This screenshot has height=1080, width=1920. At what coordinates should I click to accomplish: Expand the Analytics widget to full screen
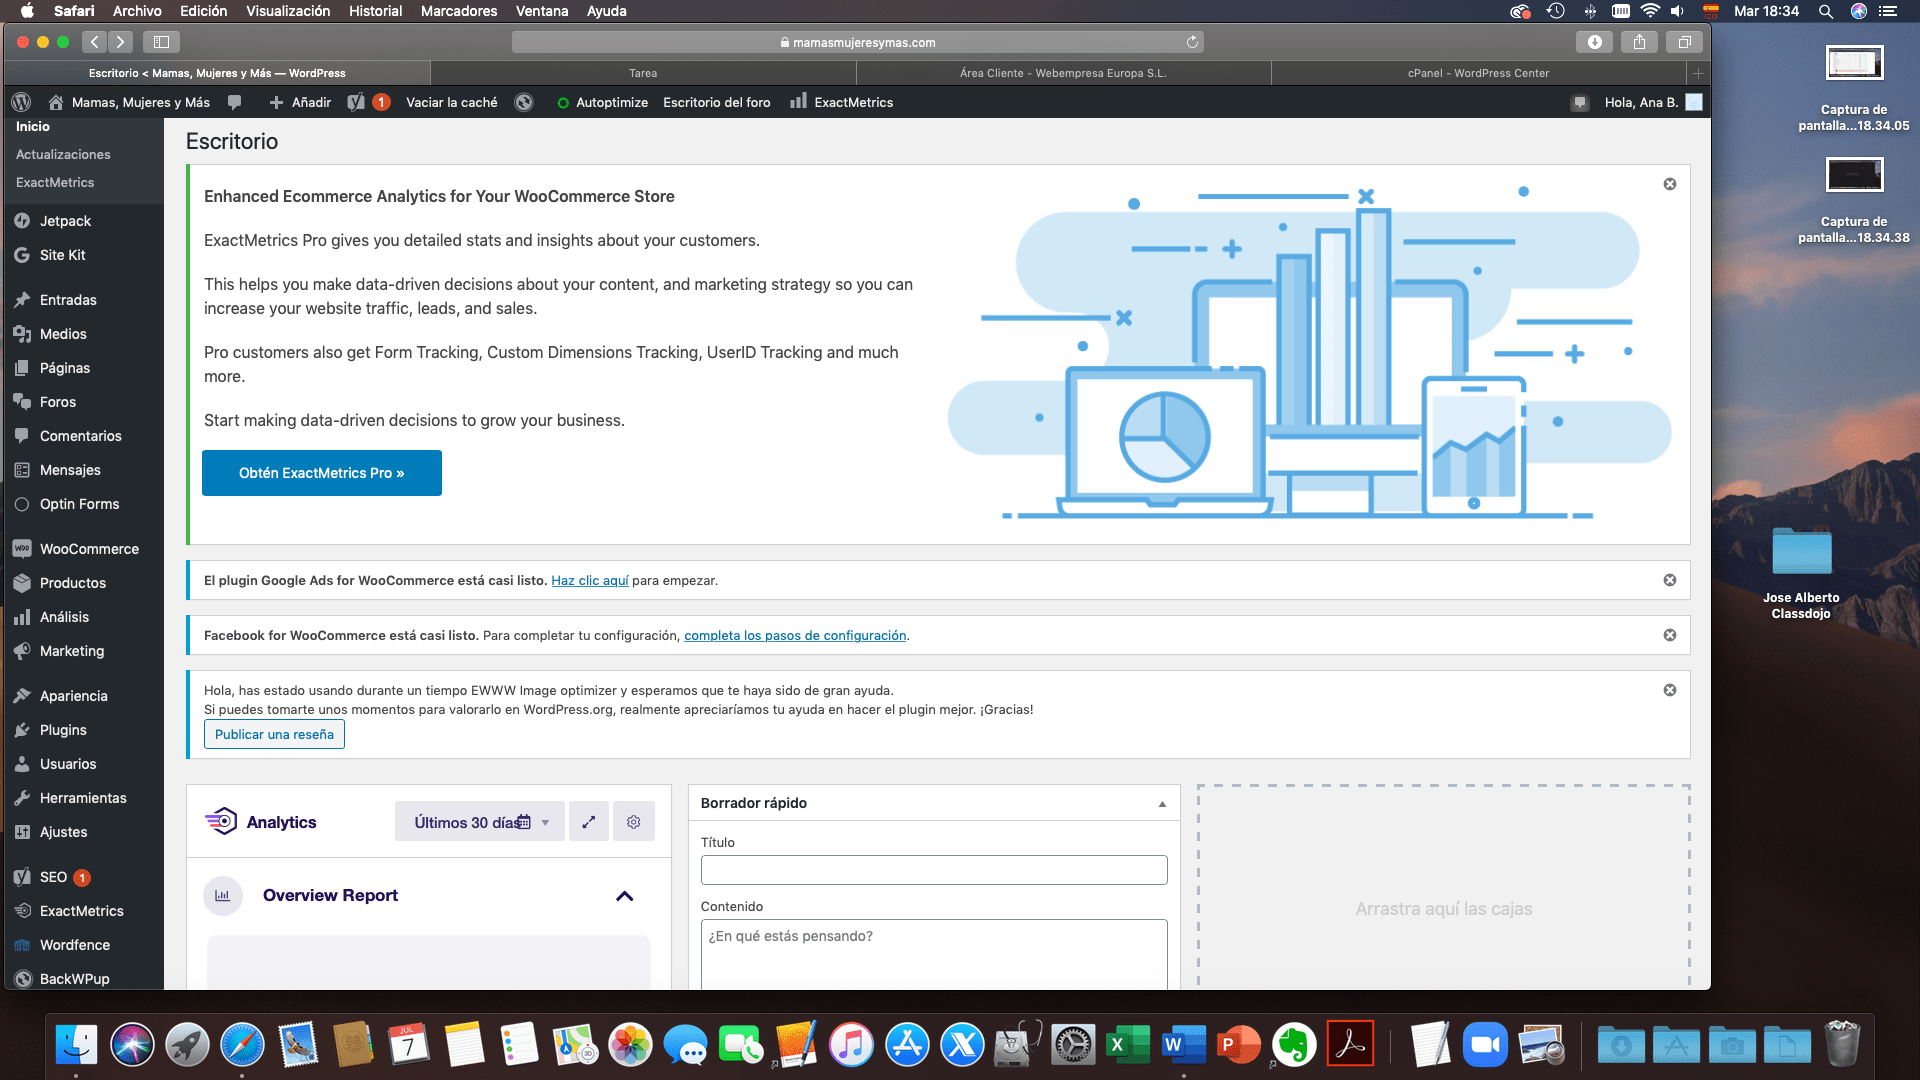(x=589, y=822)
